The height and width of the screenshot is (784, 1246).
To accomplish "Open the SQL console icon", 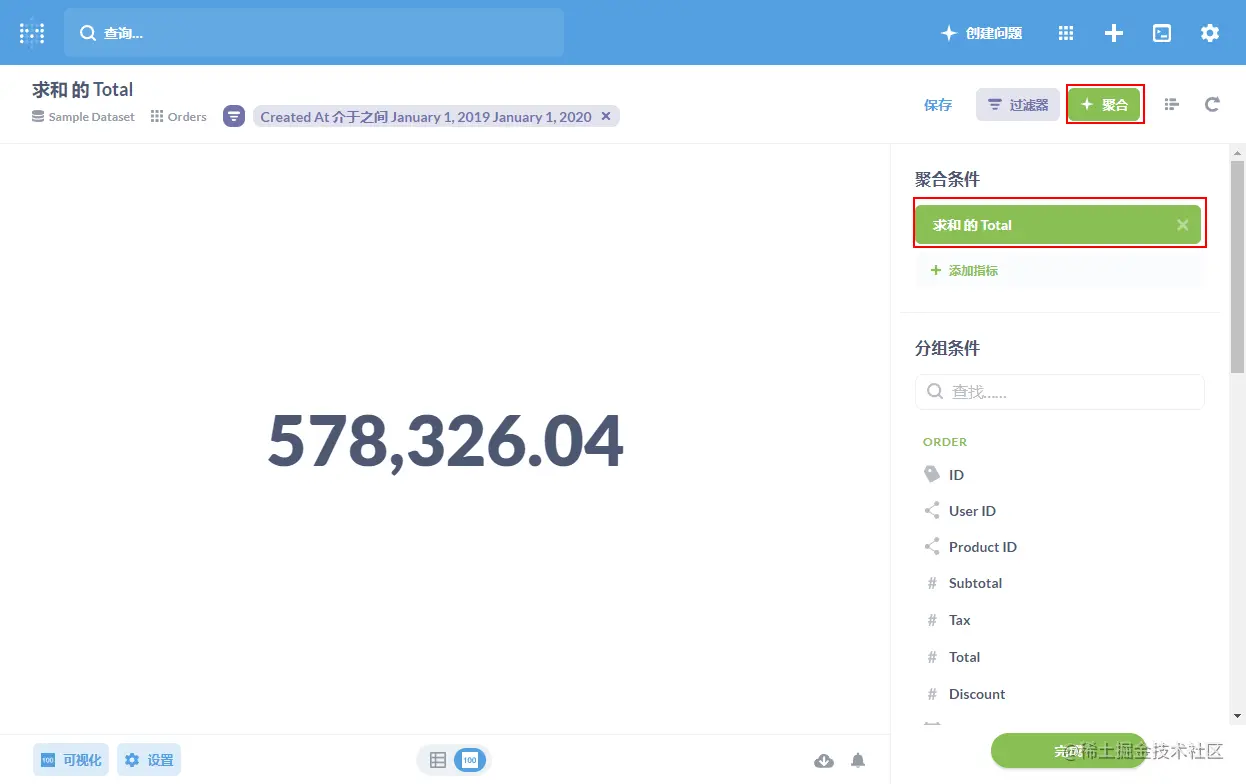I will [x=1162, y=33].
